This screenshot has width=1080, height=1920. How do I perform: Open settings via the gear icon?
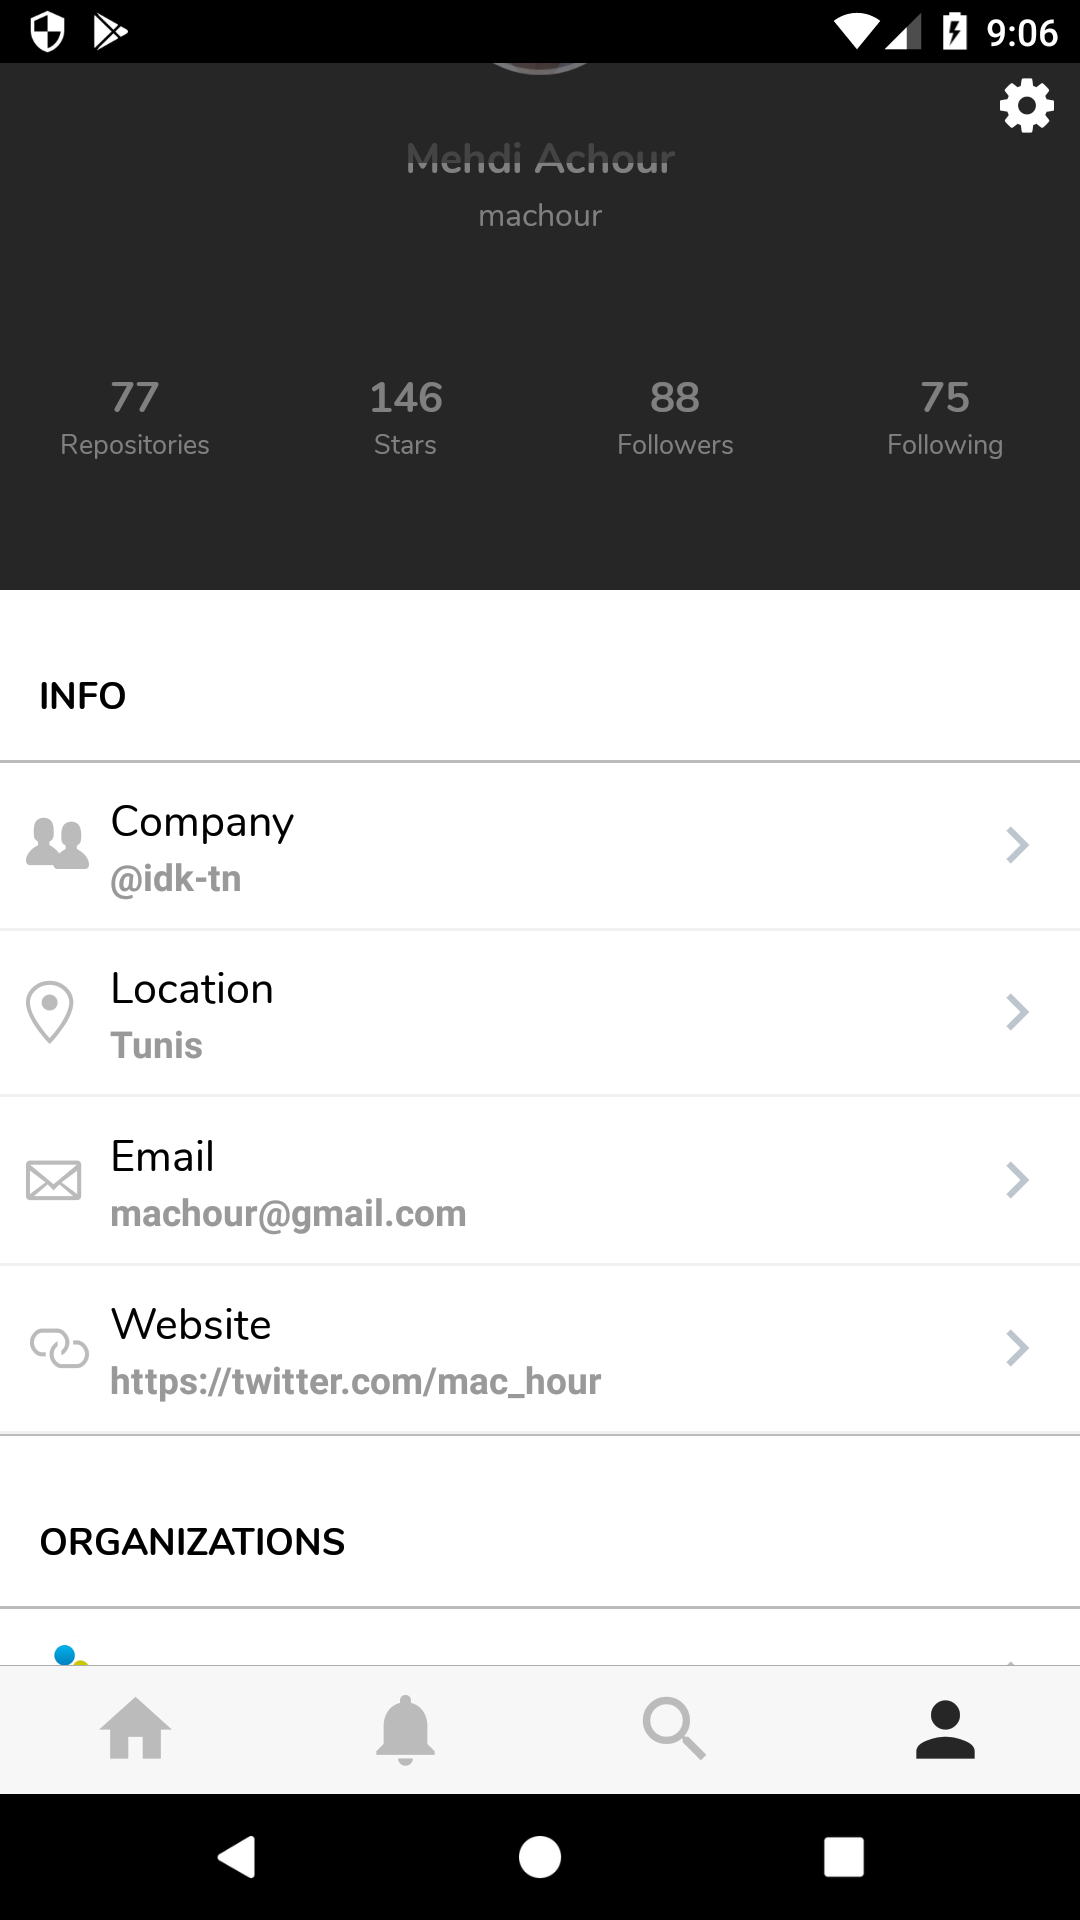coord(1027,106)
